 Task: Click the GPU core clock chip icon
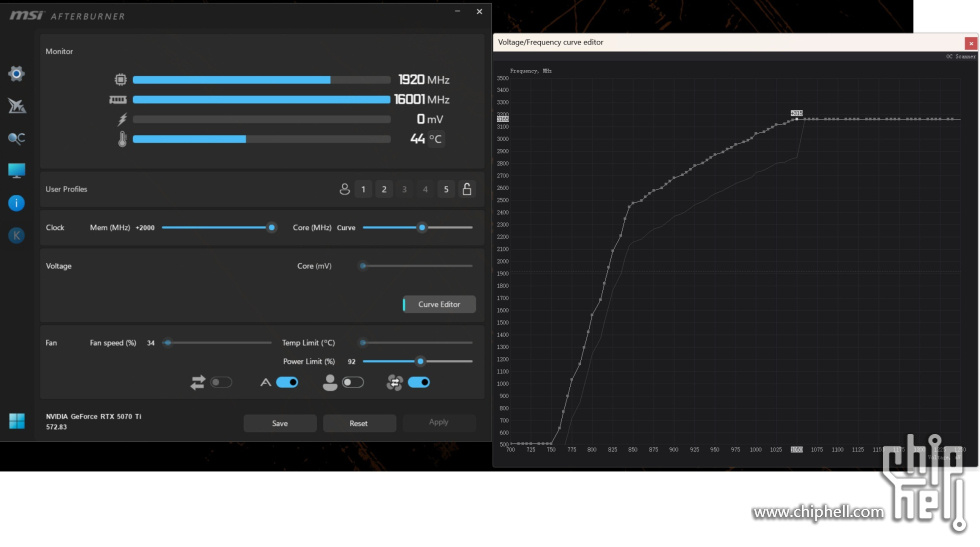(121, 79)
